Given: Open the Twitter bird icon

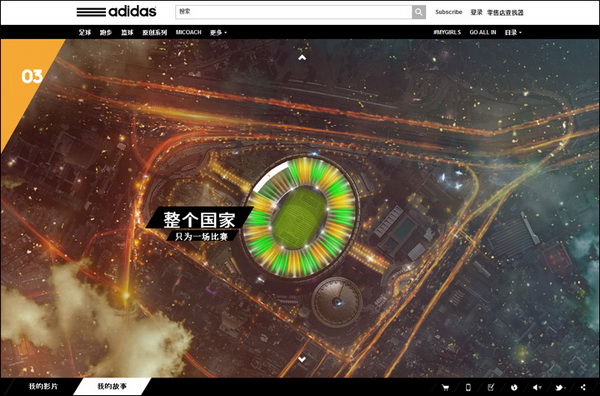Looking at the screenshot, I should pyautogui.click(x=560, y=387).
